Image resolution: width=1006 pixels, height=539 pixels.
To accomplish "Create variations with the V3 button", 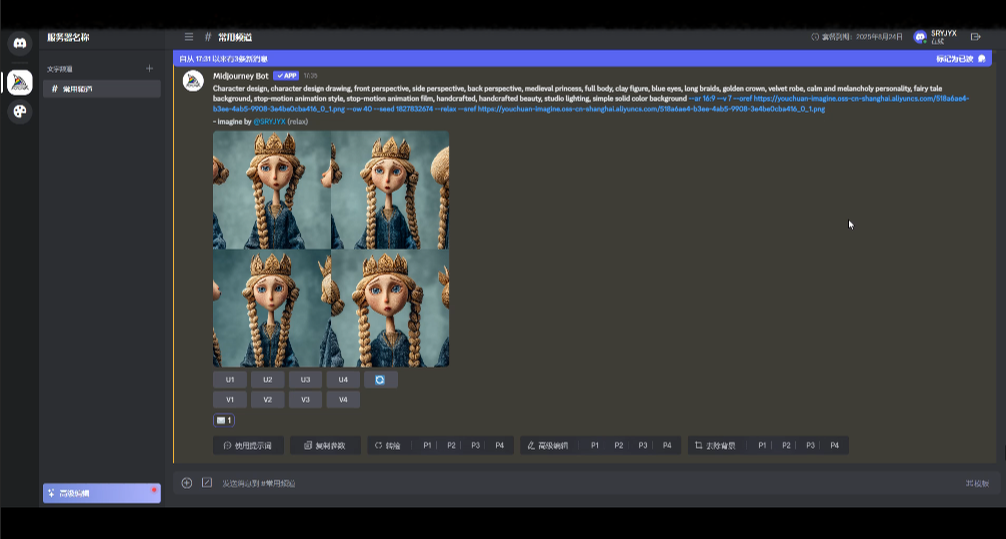I will pos(305,400).
